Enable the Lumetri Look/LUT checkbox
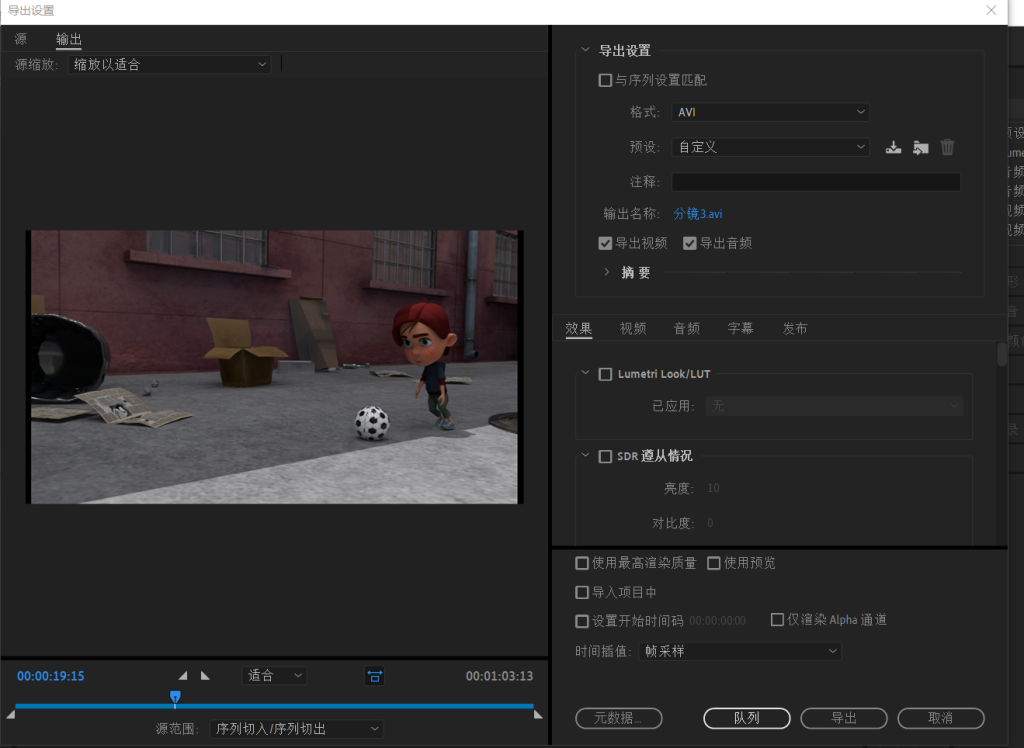Viewport: 1024px width, 748px height. pos(605,374)
